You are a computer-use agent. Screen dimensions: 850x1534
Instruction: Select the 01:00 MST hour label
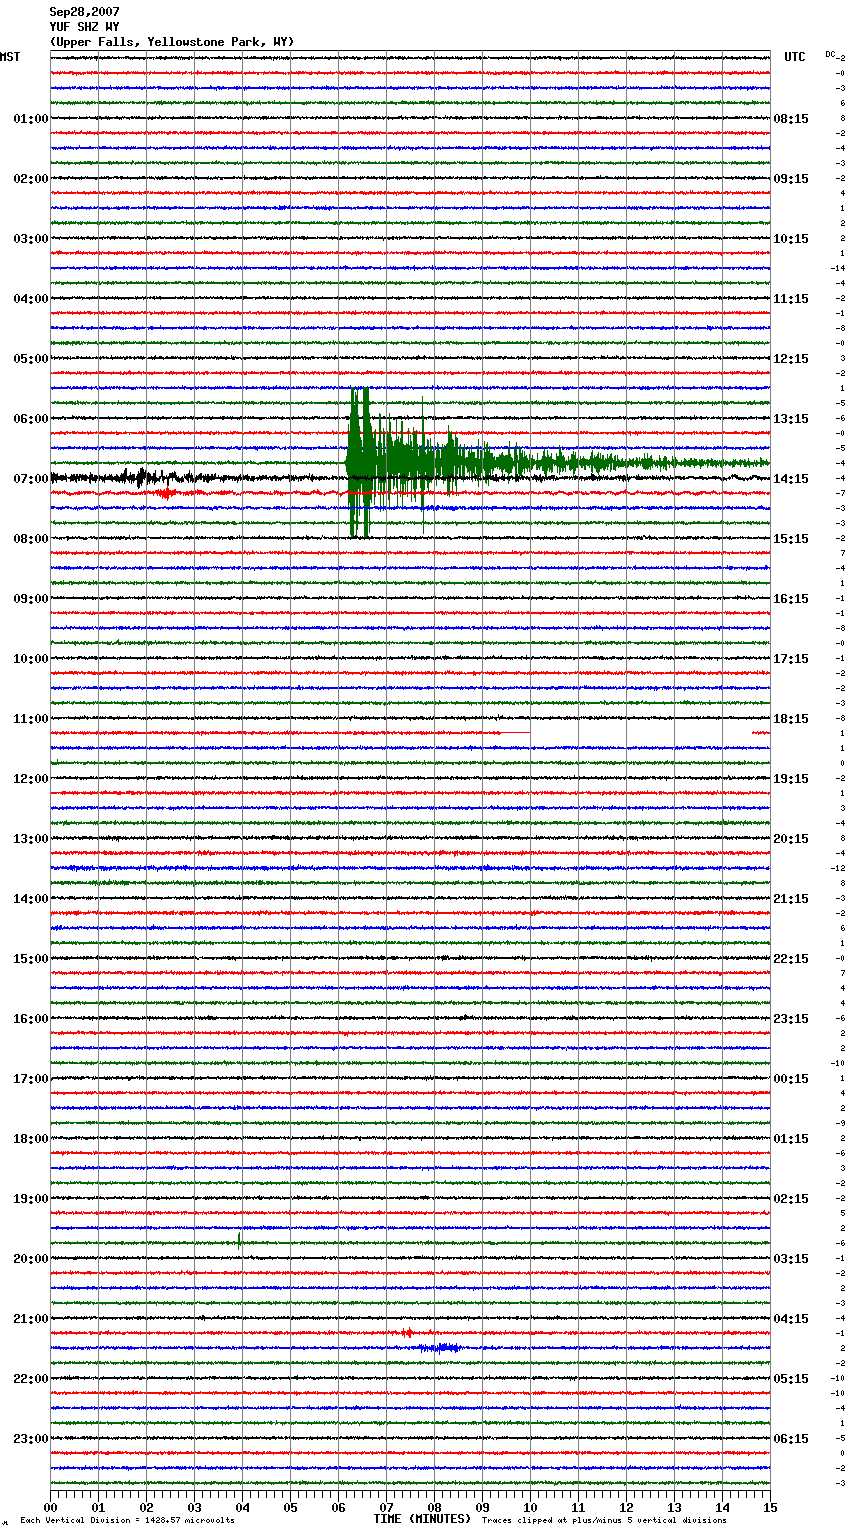click(x=31, y=119)
